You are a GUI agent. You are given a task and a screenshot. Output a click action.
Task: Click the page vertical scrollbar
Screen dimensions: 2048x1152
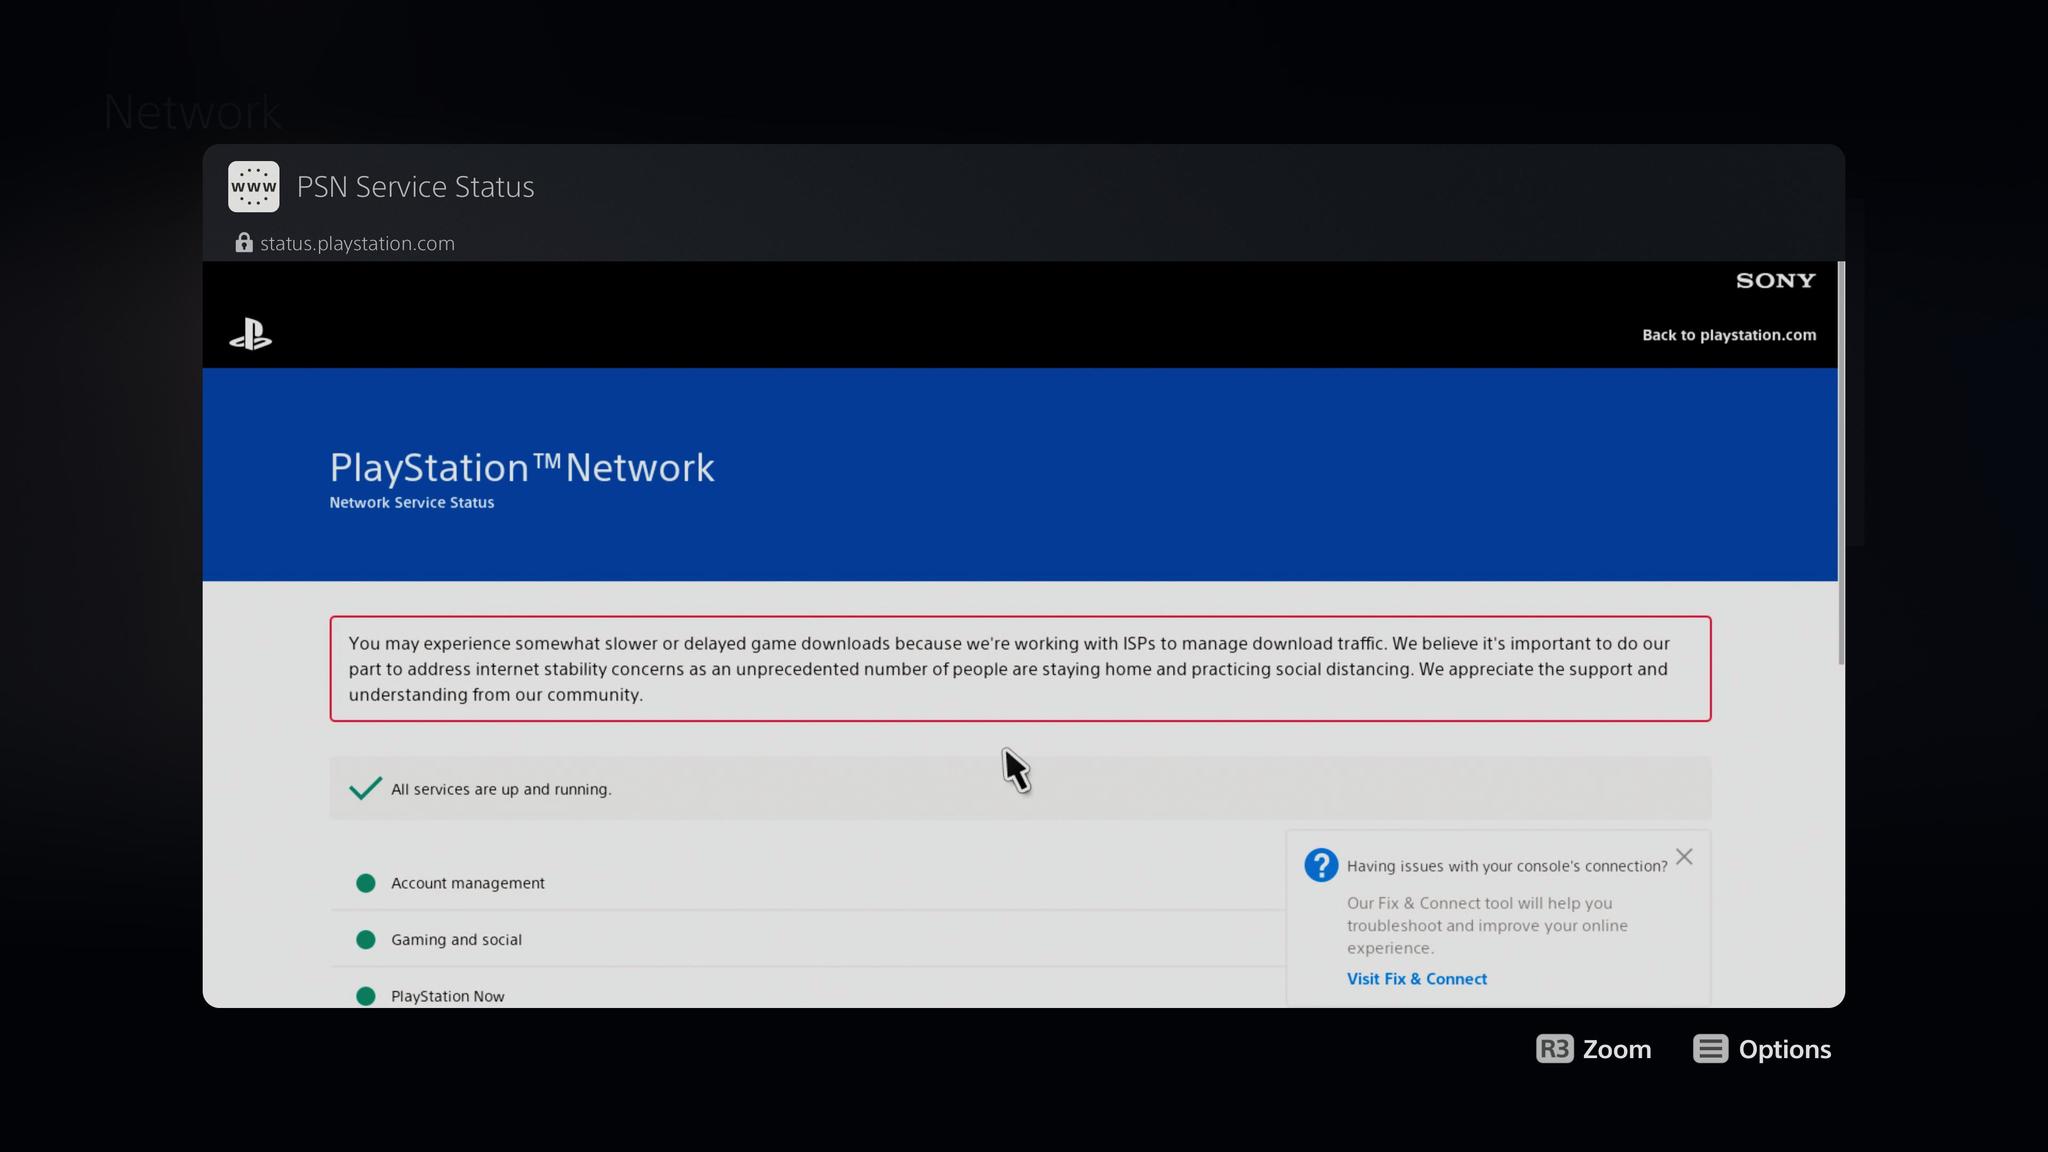click(x=1841, y=463)
